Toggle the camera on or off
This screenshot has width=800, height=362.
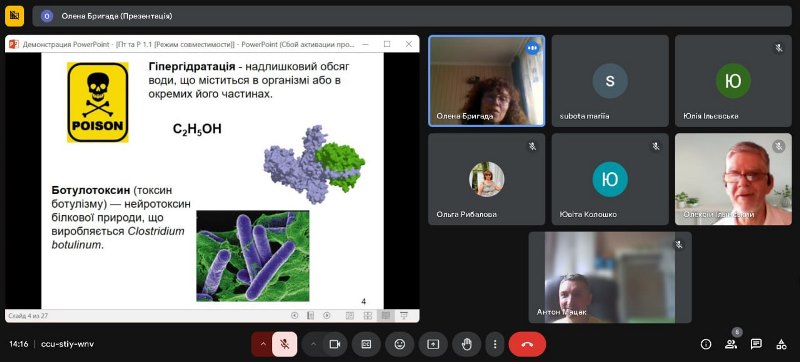click(x=335, y=345)
